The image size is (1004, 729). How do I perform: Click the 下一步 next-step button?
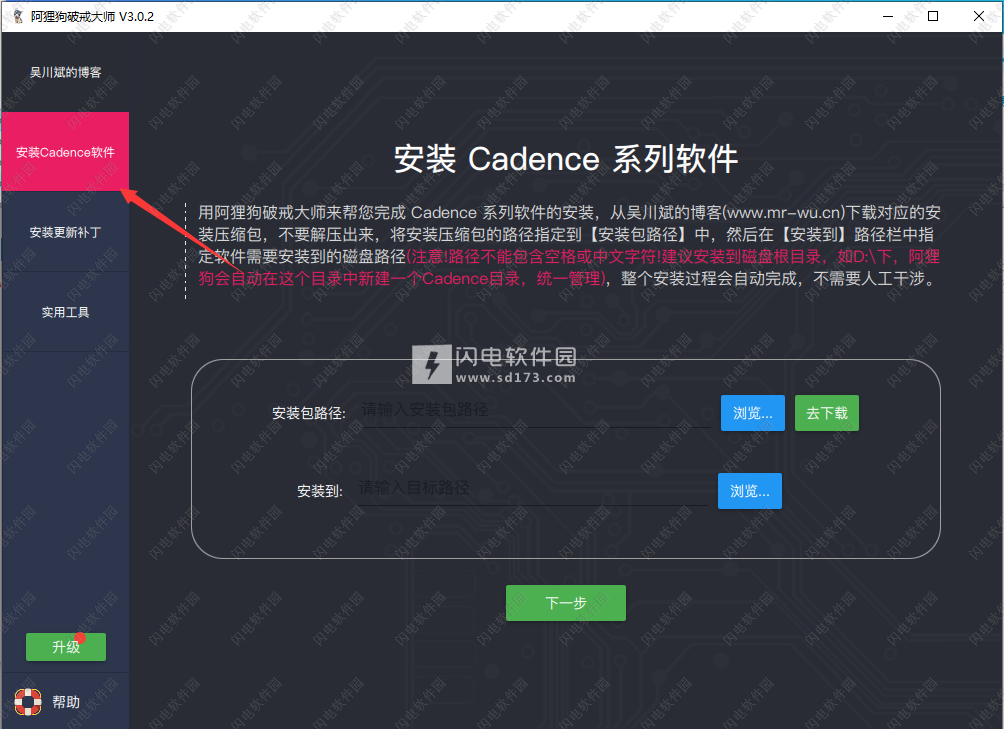click(x=565, y=603)
